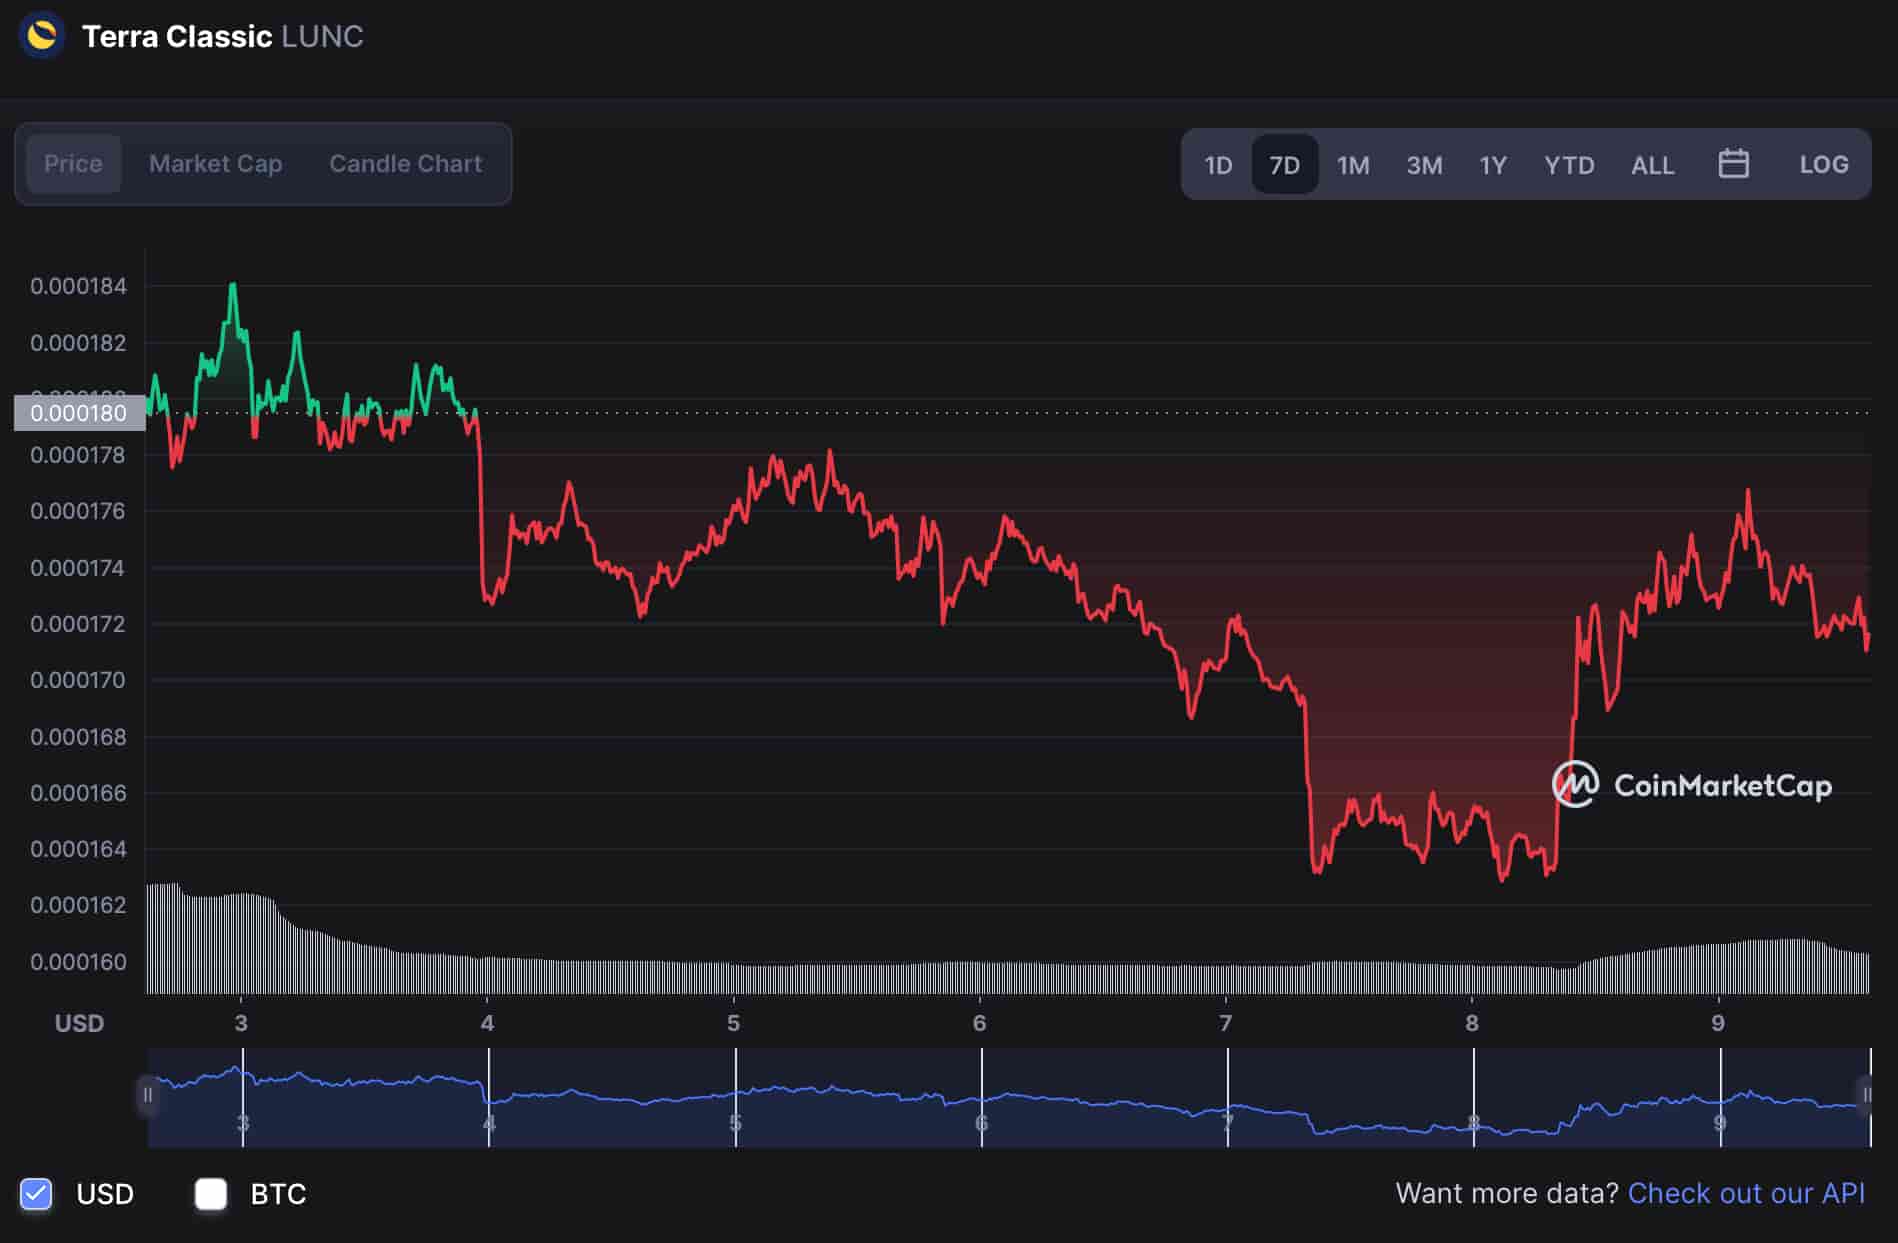
Task: Click the Terra Classic coin logo
Action: tap(41, 36)
